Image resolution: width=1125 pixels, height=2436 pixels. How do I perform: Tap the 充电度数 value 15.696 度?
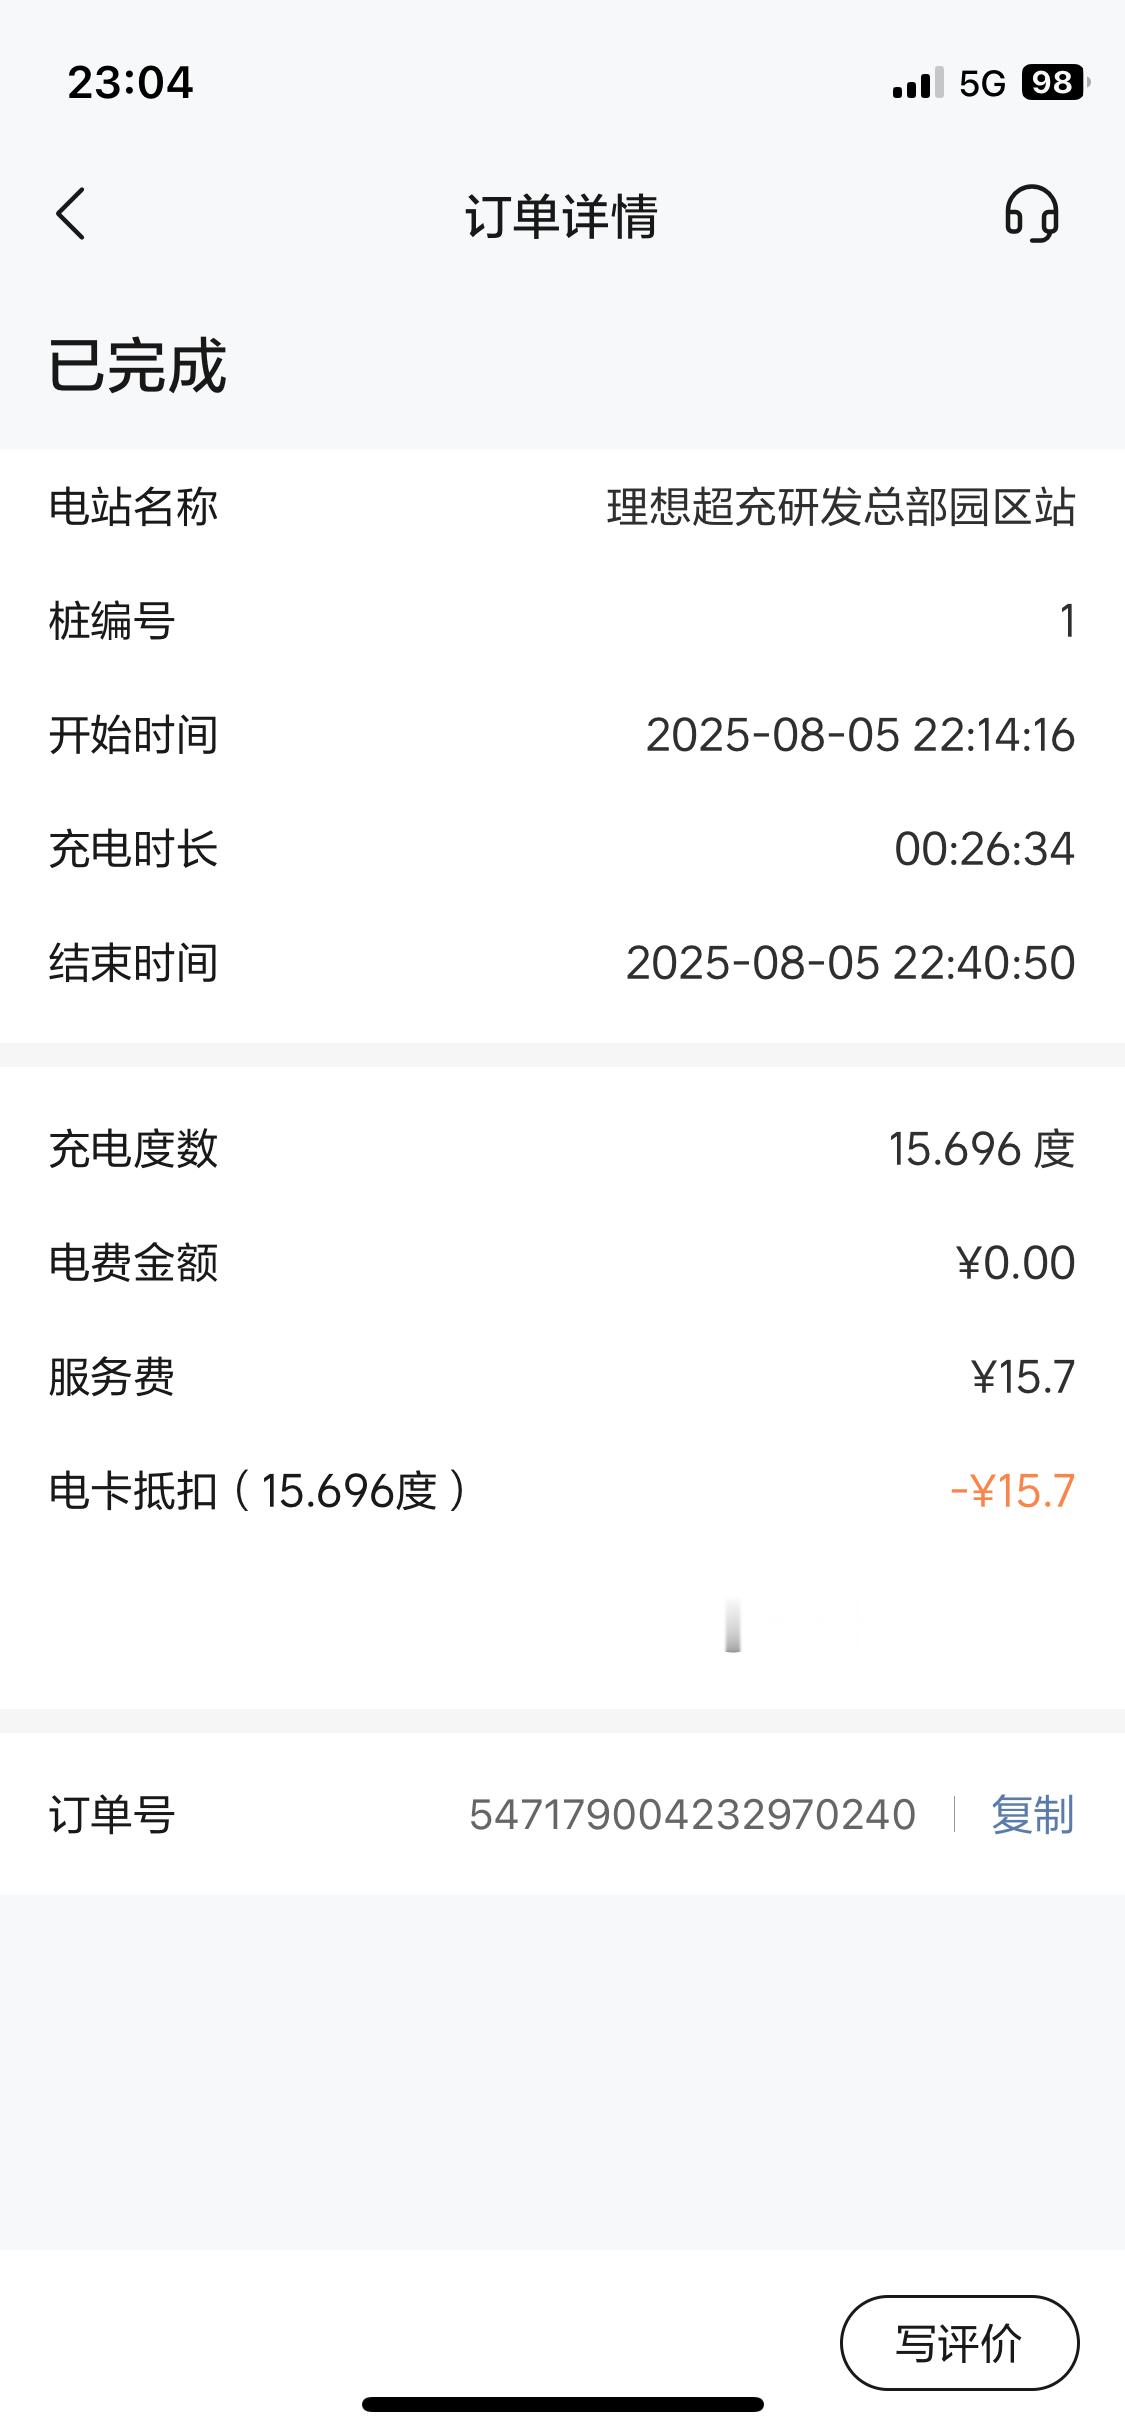982,1149
